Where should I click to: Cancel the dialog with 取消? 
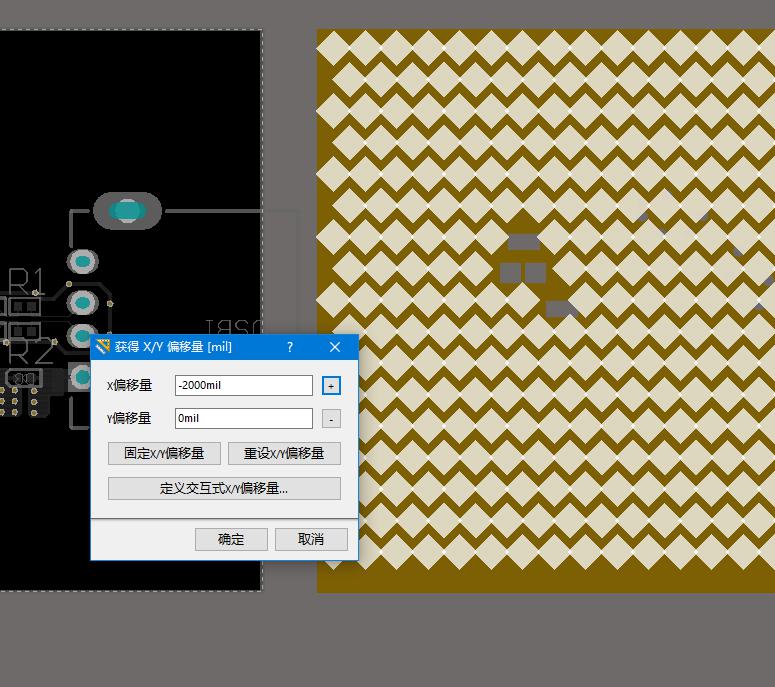(x=311, y=539)
